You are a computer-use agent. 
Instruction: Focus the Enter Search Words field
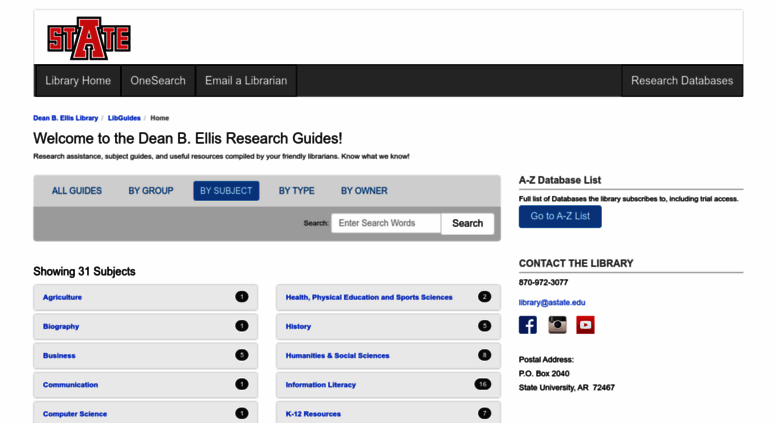(x=386, y=223)
